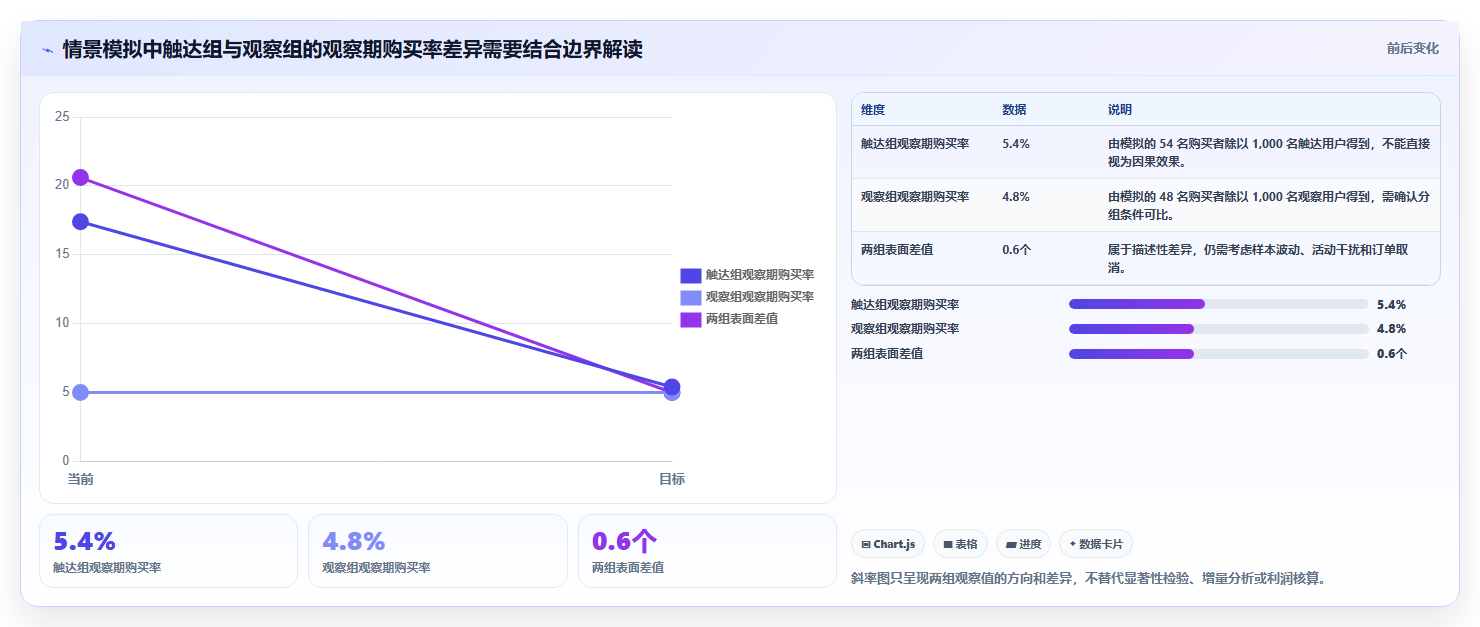This screenshot has width=1480, height=627.
Task: Click the 说明 table column header
Action: (1120, 110)
